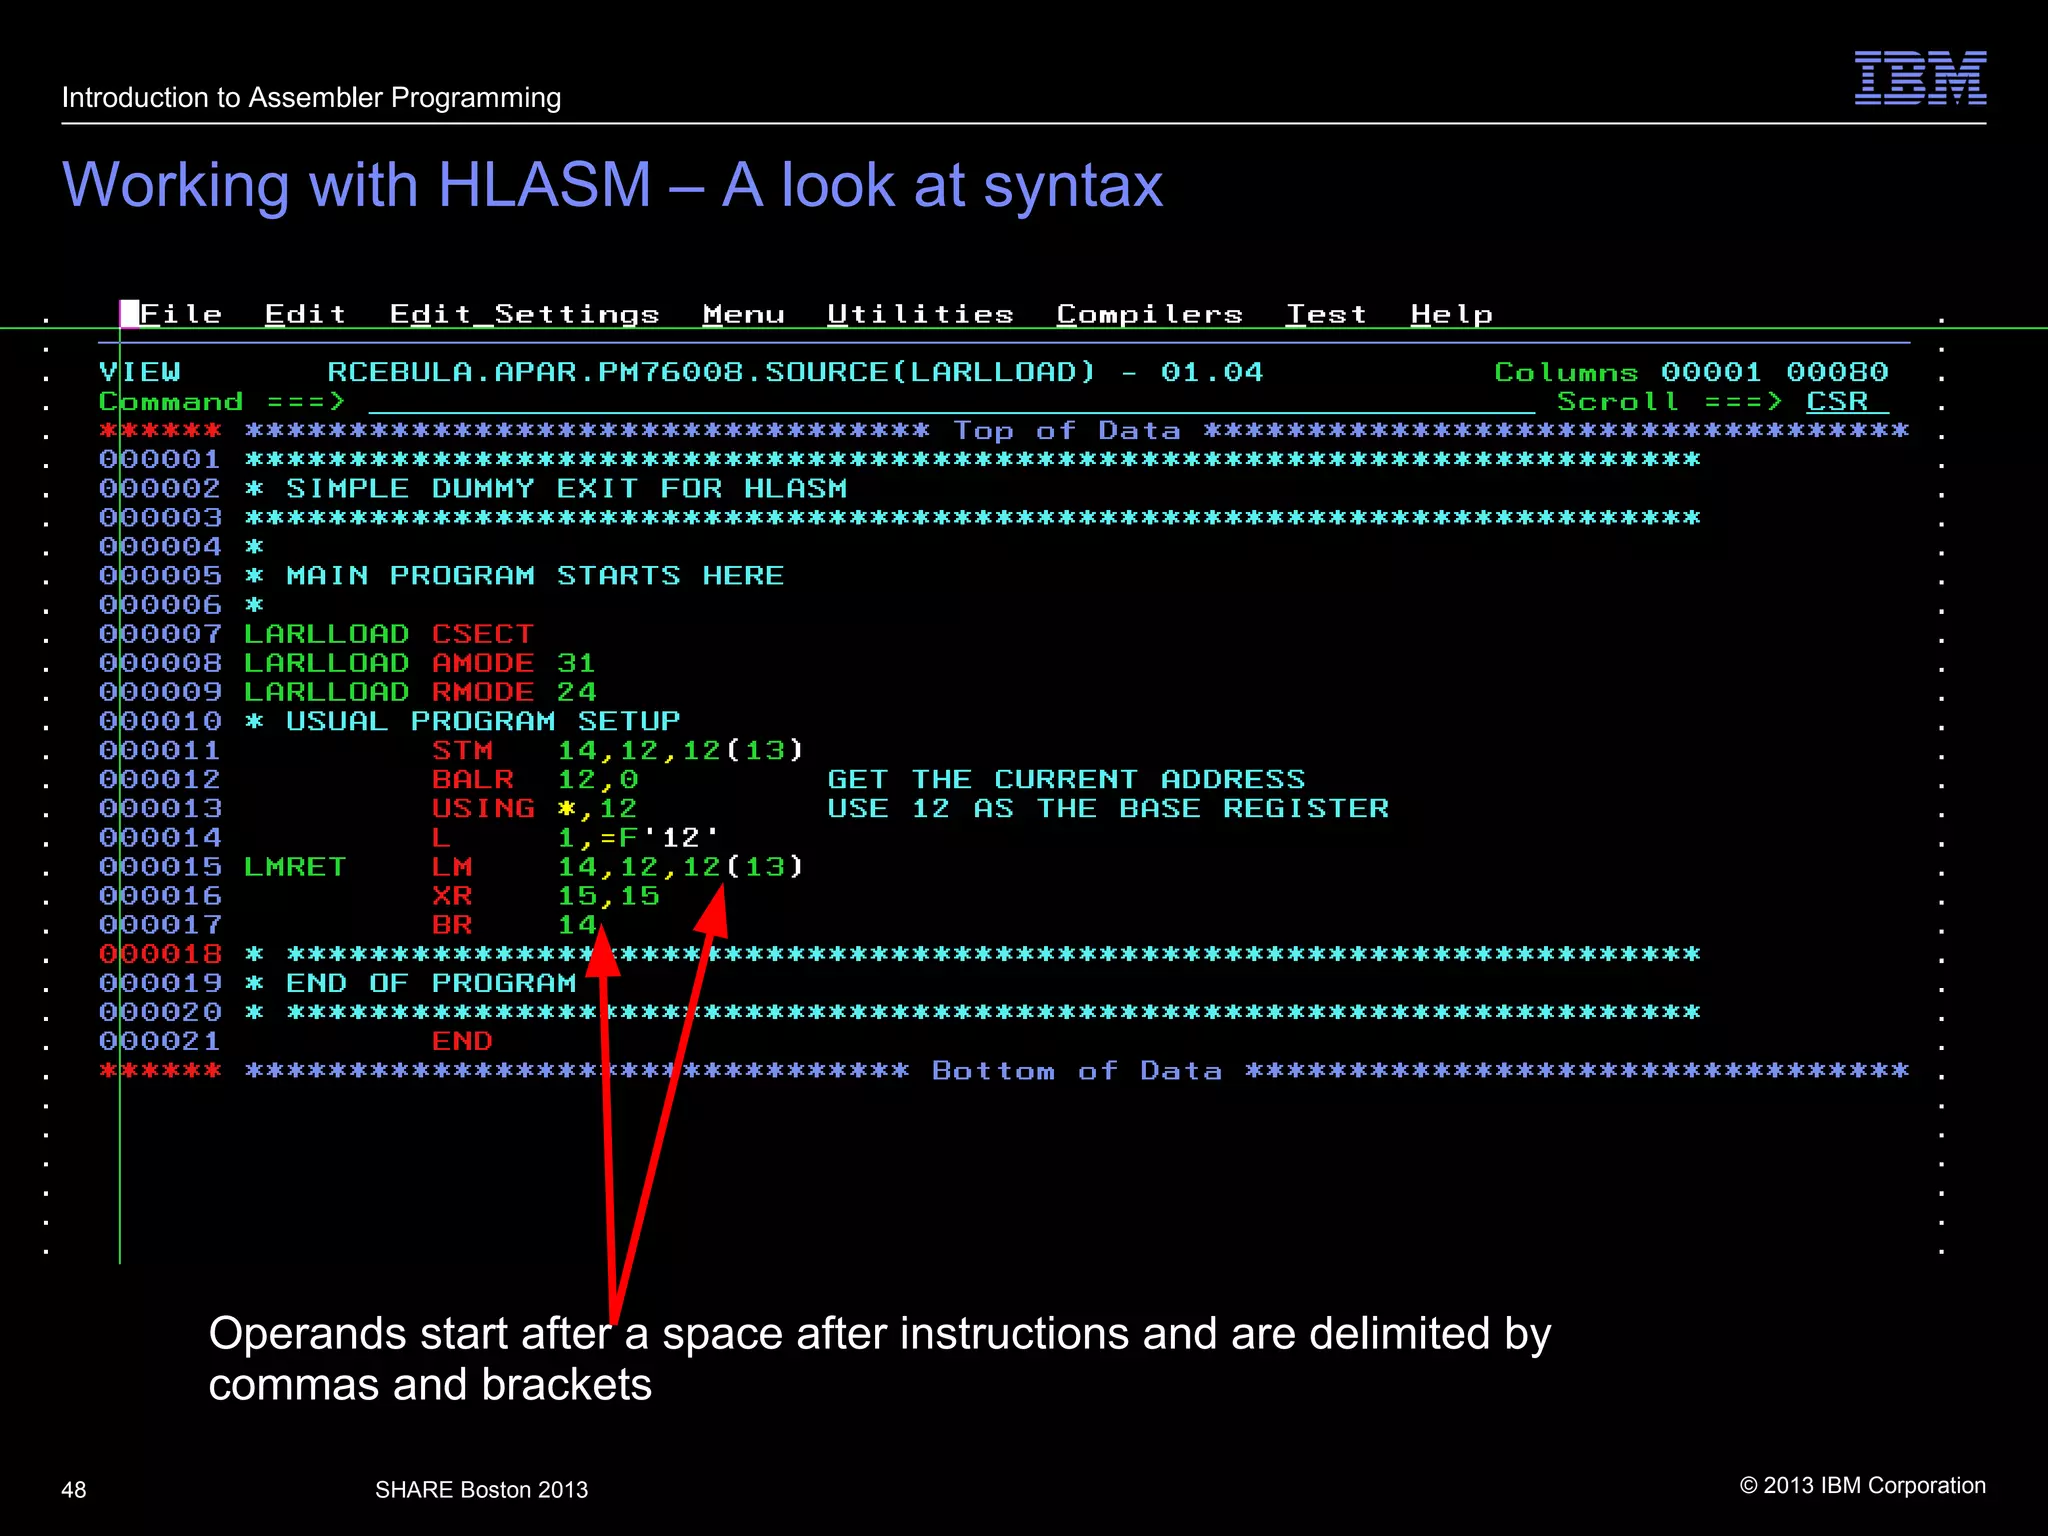Click the version number 01.04
Image resolution: width=2048 pixels, height=1536 pixels.
[x=1213, y=372]
